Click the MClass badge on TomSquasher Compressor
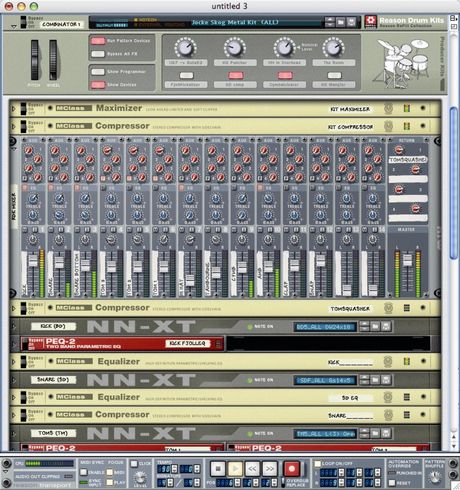Screen dimensions: 460x490 coord(74,308)
